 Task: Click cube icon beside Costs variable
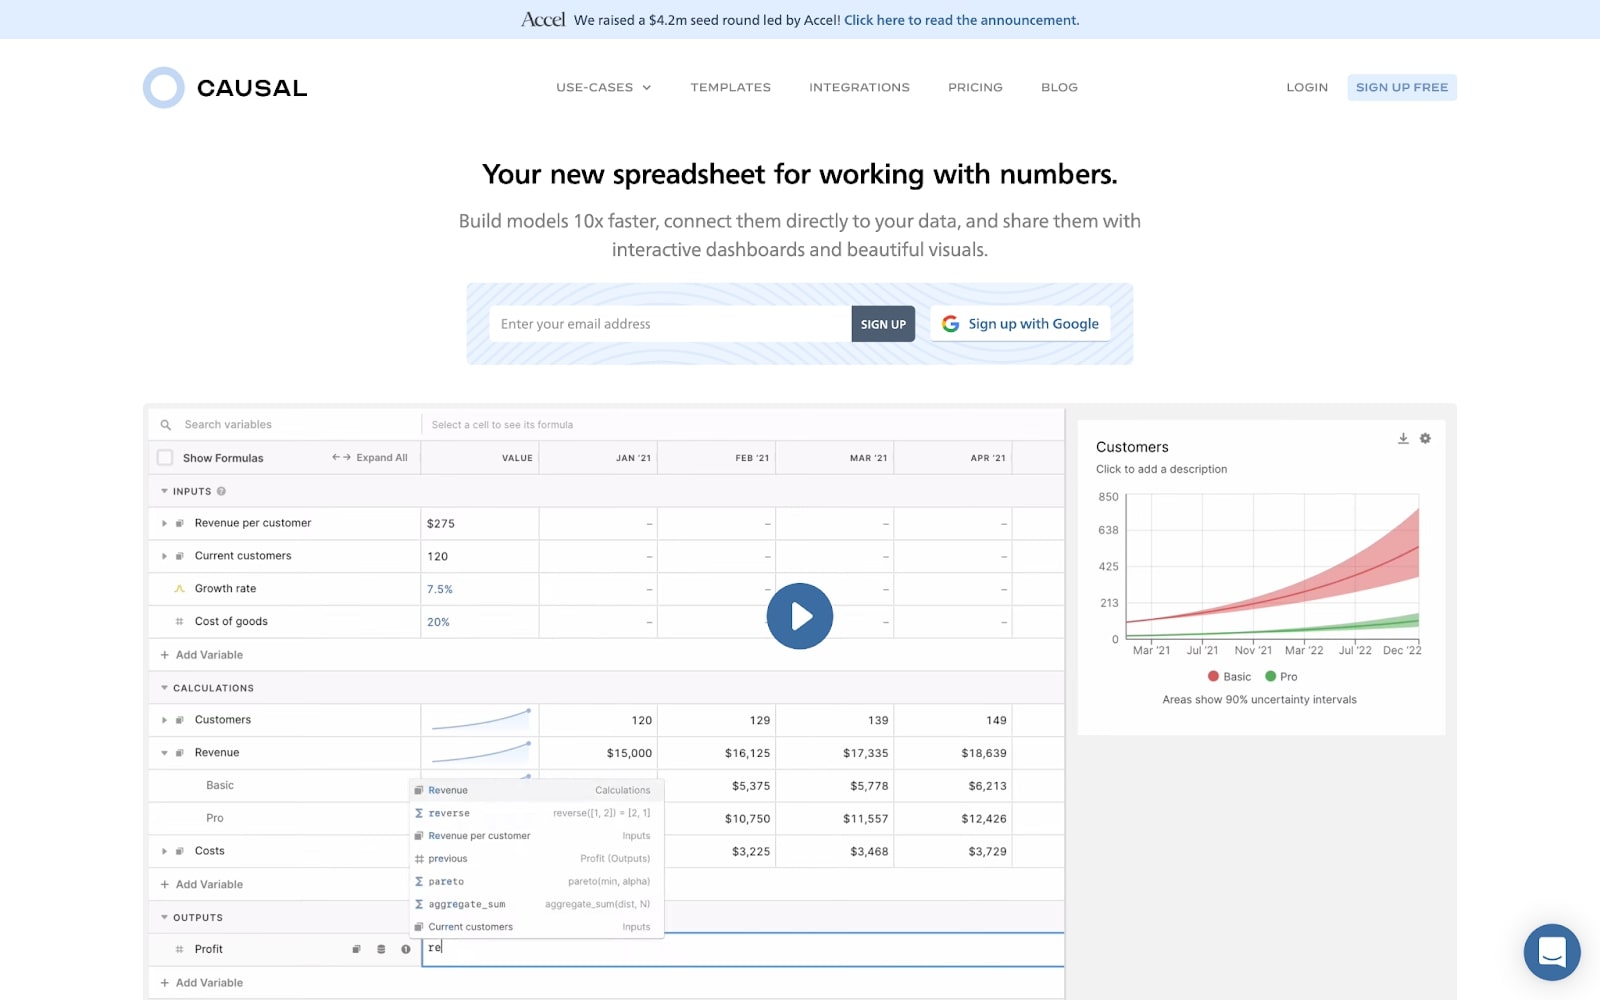coord(180,851)
